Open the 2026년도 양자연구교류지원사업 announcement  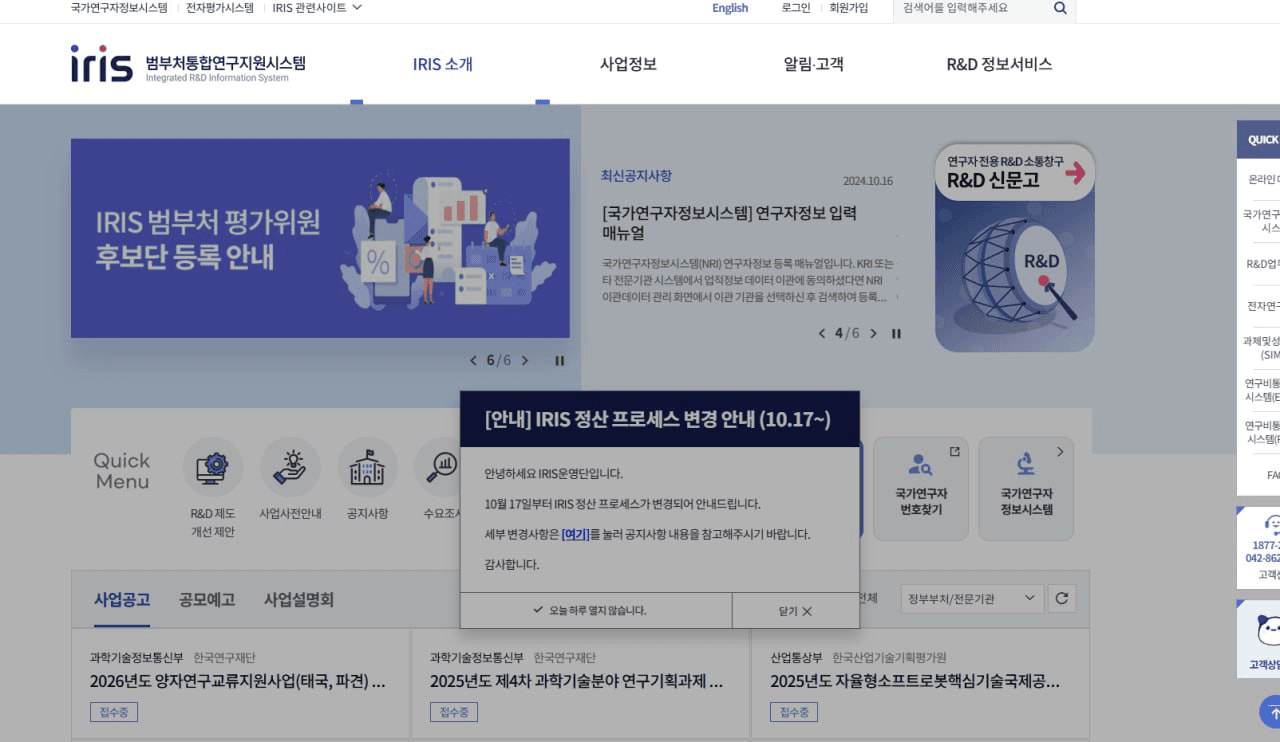238,682
